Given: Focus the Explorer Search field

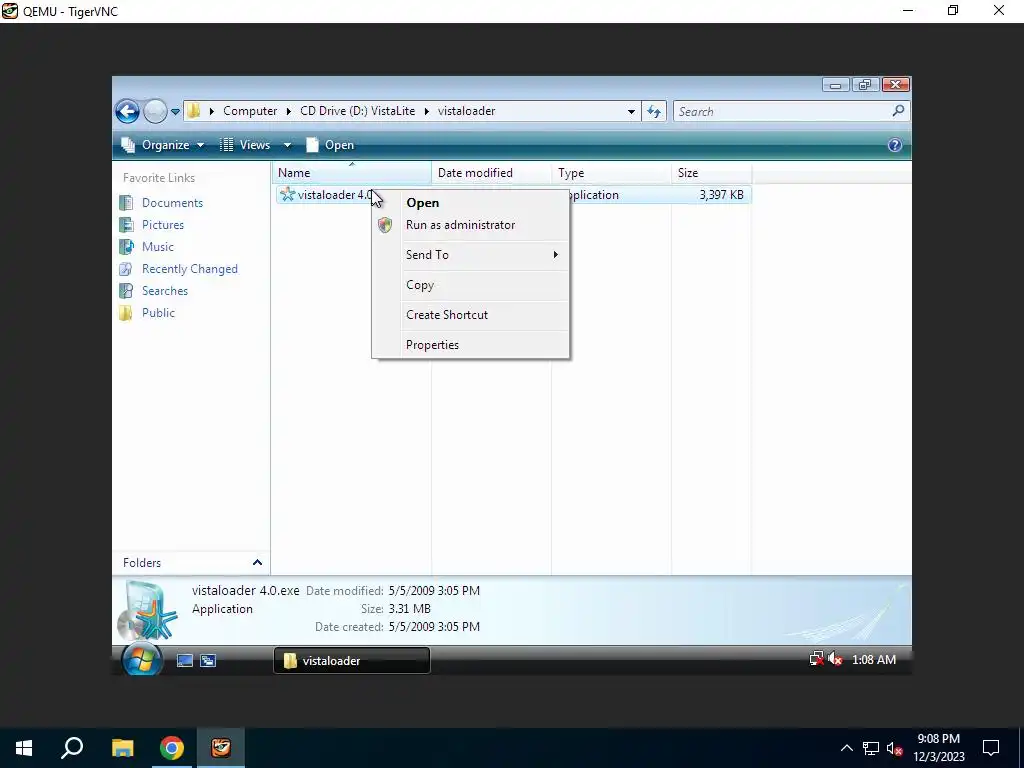Looking at the screenshot, I should 782,112.
